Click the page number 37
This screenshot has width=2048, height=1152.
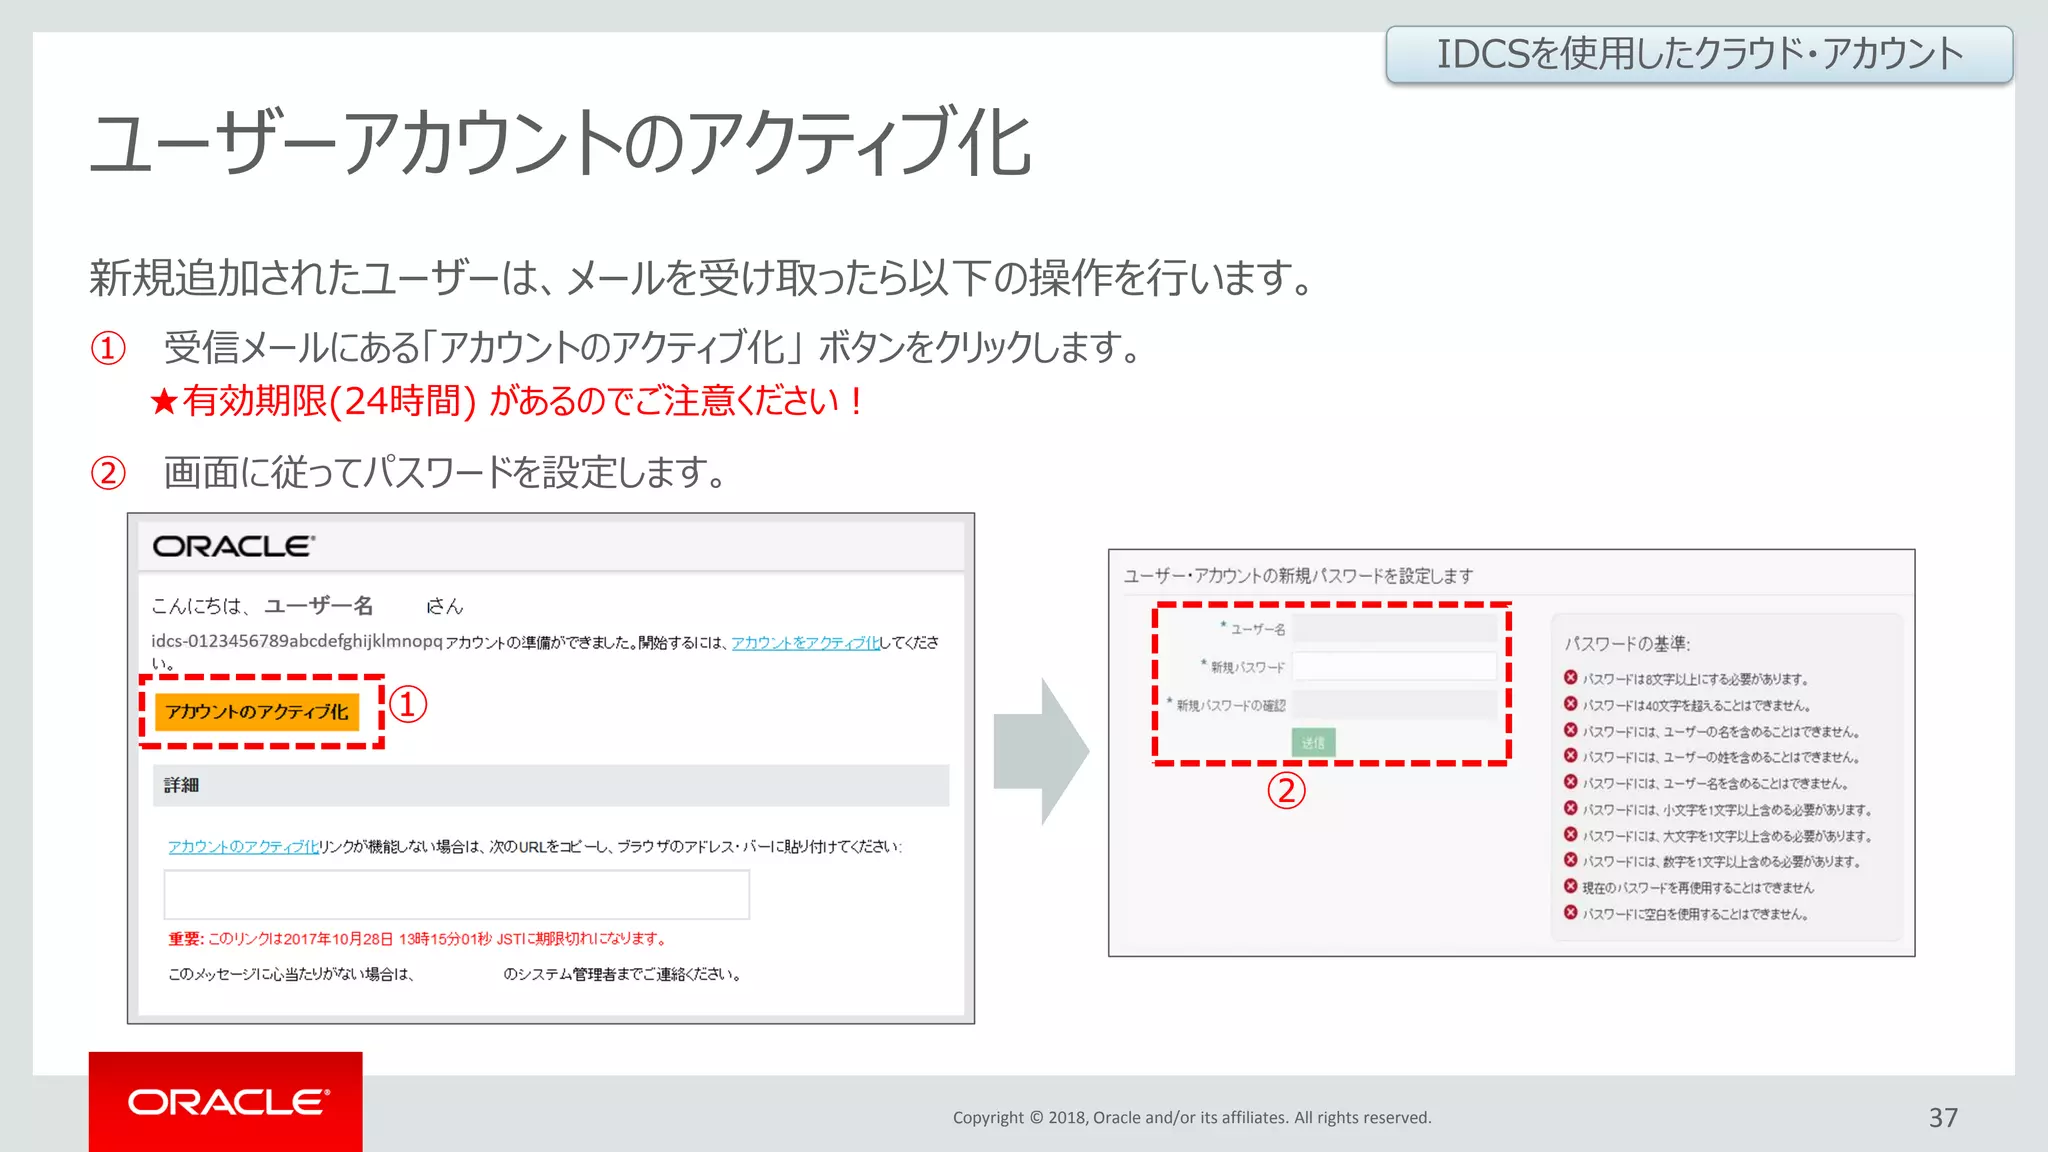tap(1943, 1118)
